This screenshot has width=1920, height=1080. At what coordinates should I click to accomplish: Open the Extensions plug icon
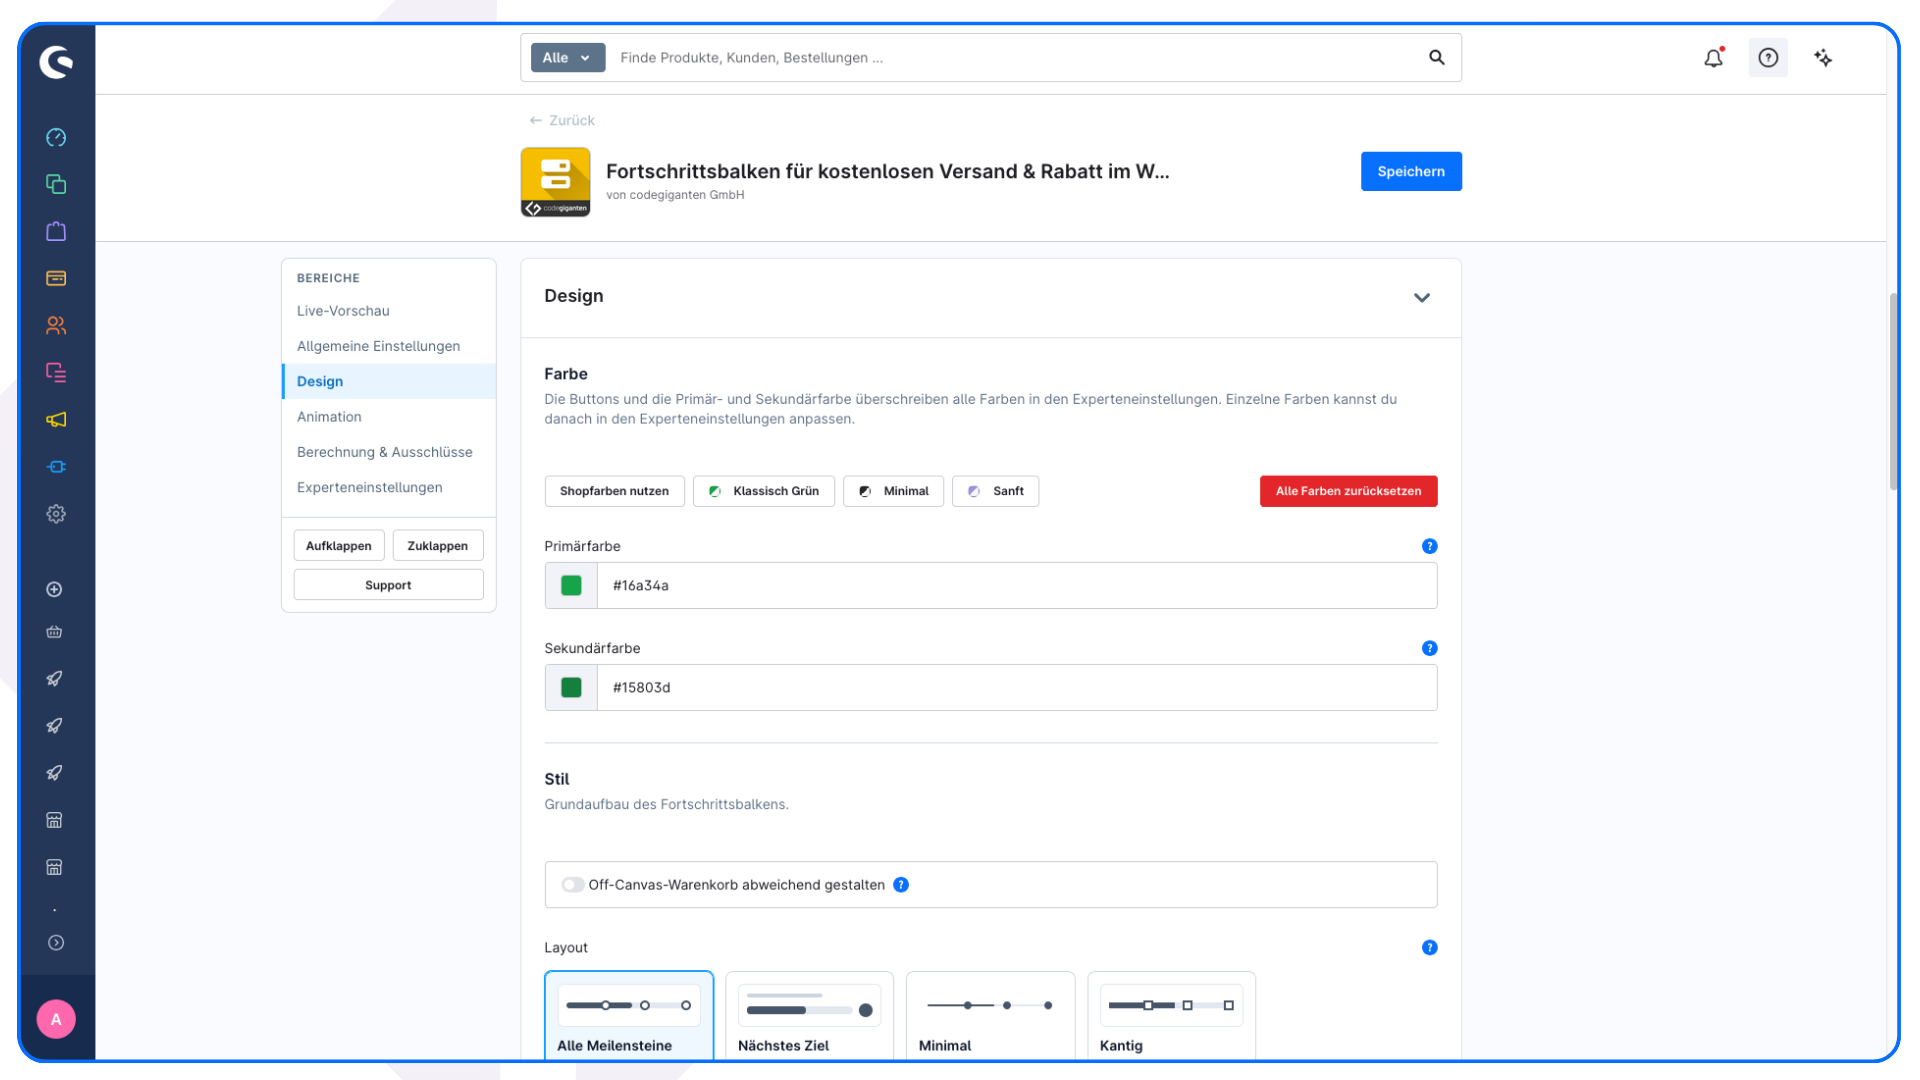[x=56, y=467]
